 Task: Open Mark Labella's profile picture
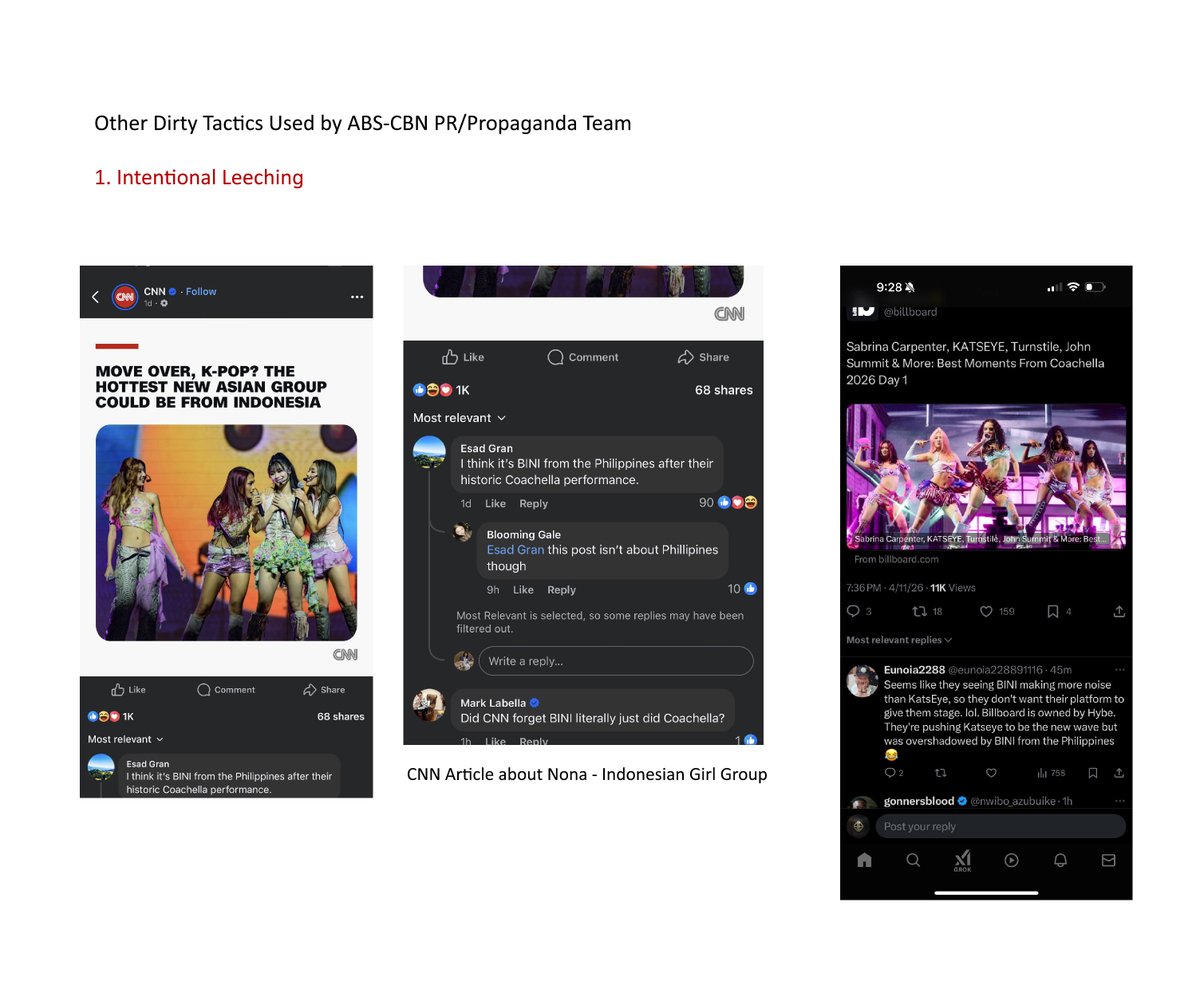click(429, 705)
